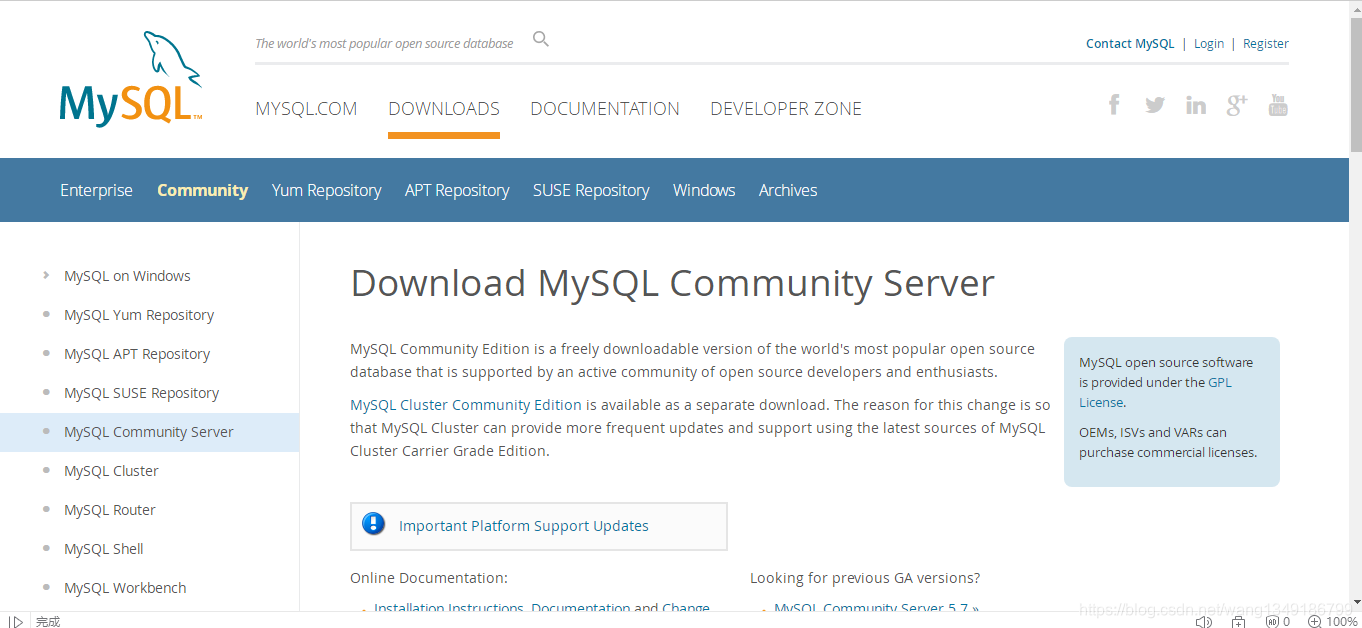Open the GPL License link
1362x628 pixels.
tap(1220, 383)
